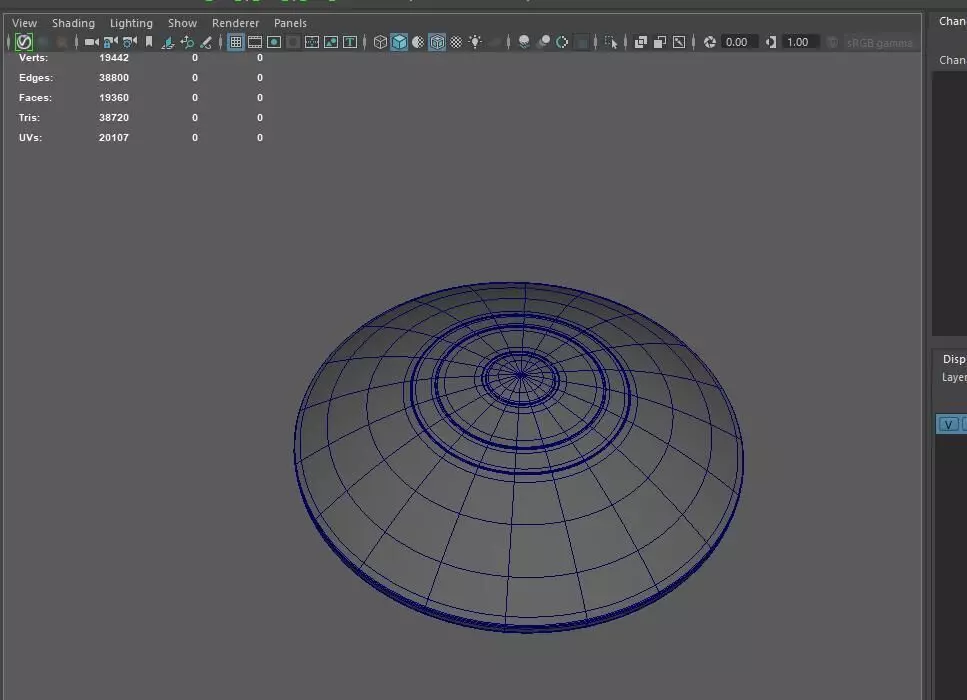Open Camera Attributes from toolbar
Viewport: 967px width, 700px height.
[x=130, y=42]
